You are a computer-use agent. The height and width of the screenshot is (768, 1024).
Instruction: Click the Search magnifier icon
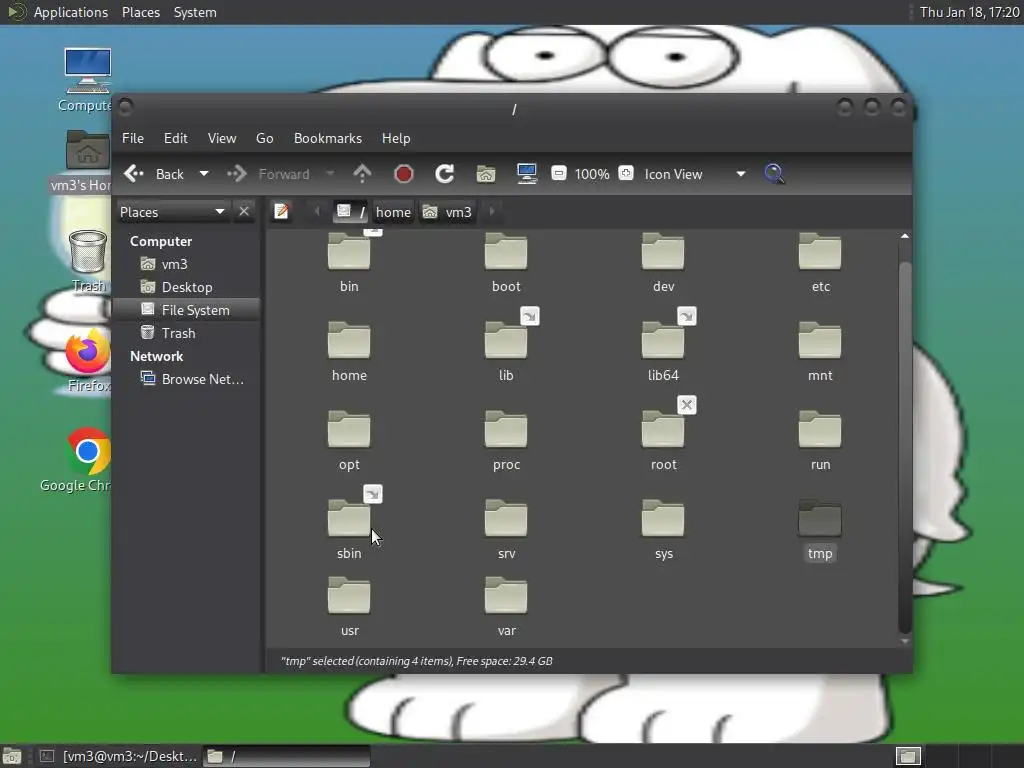point(774,174)
